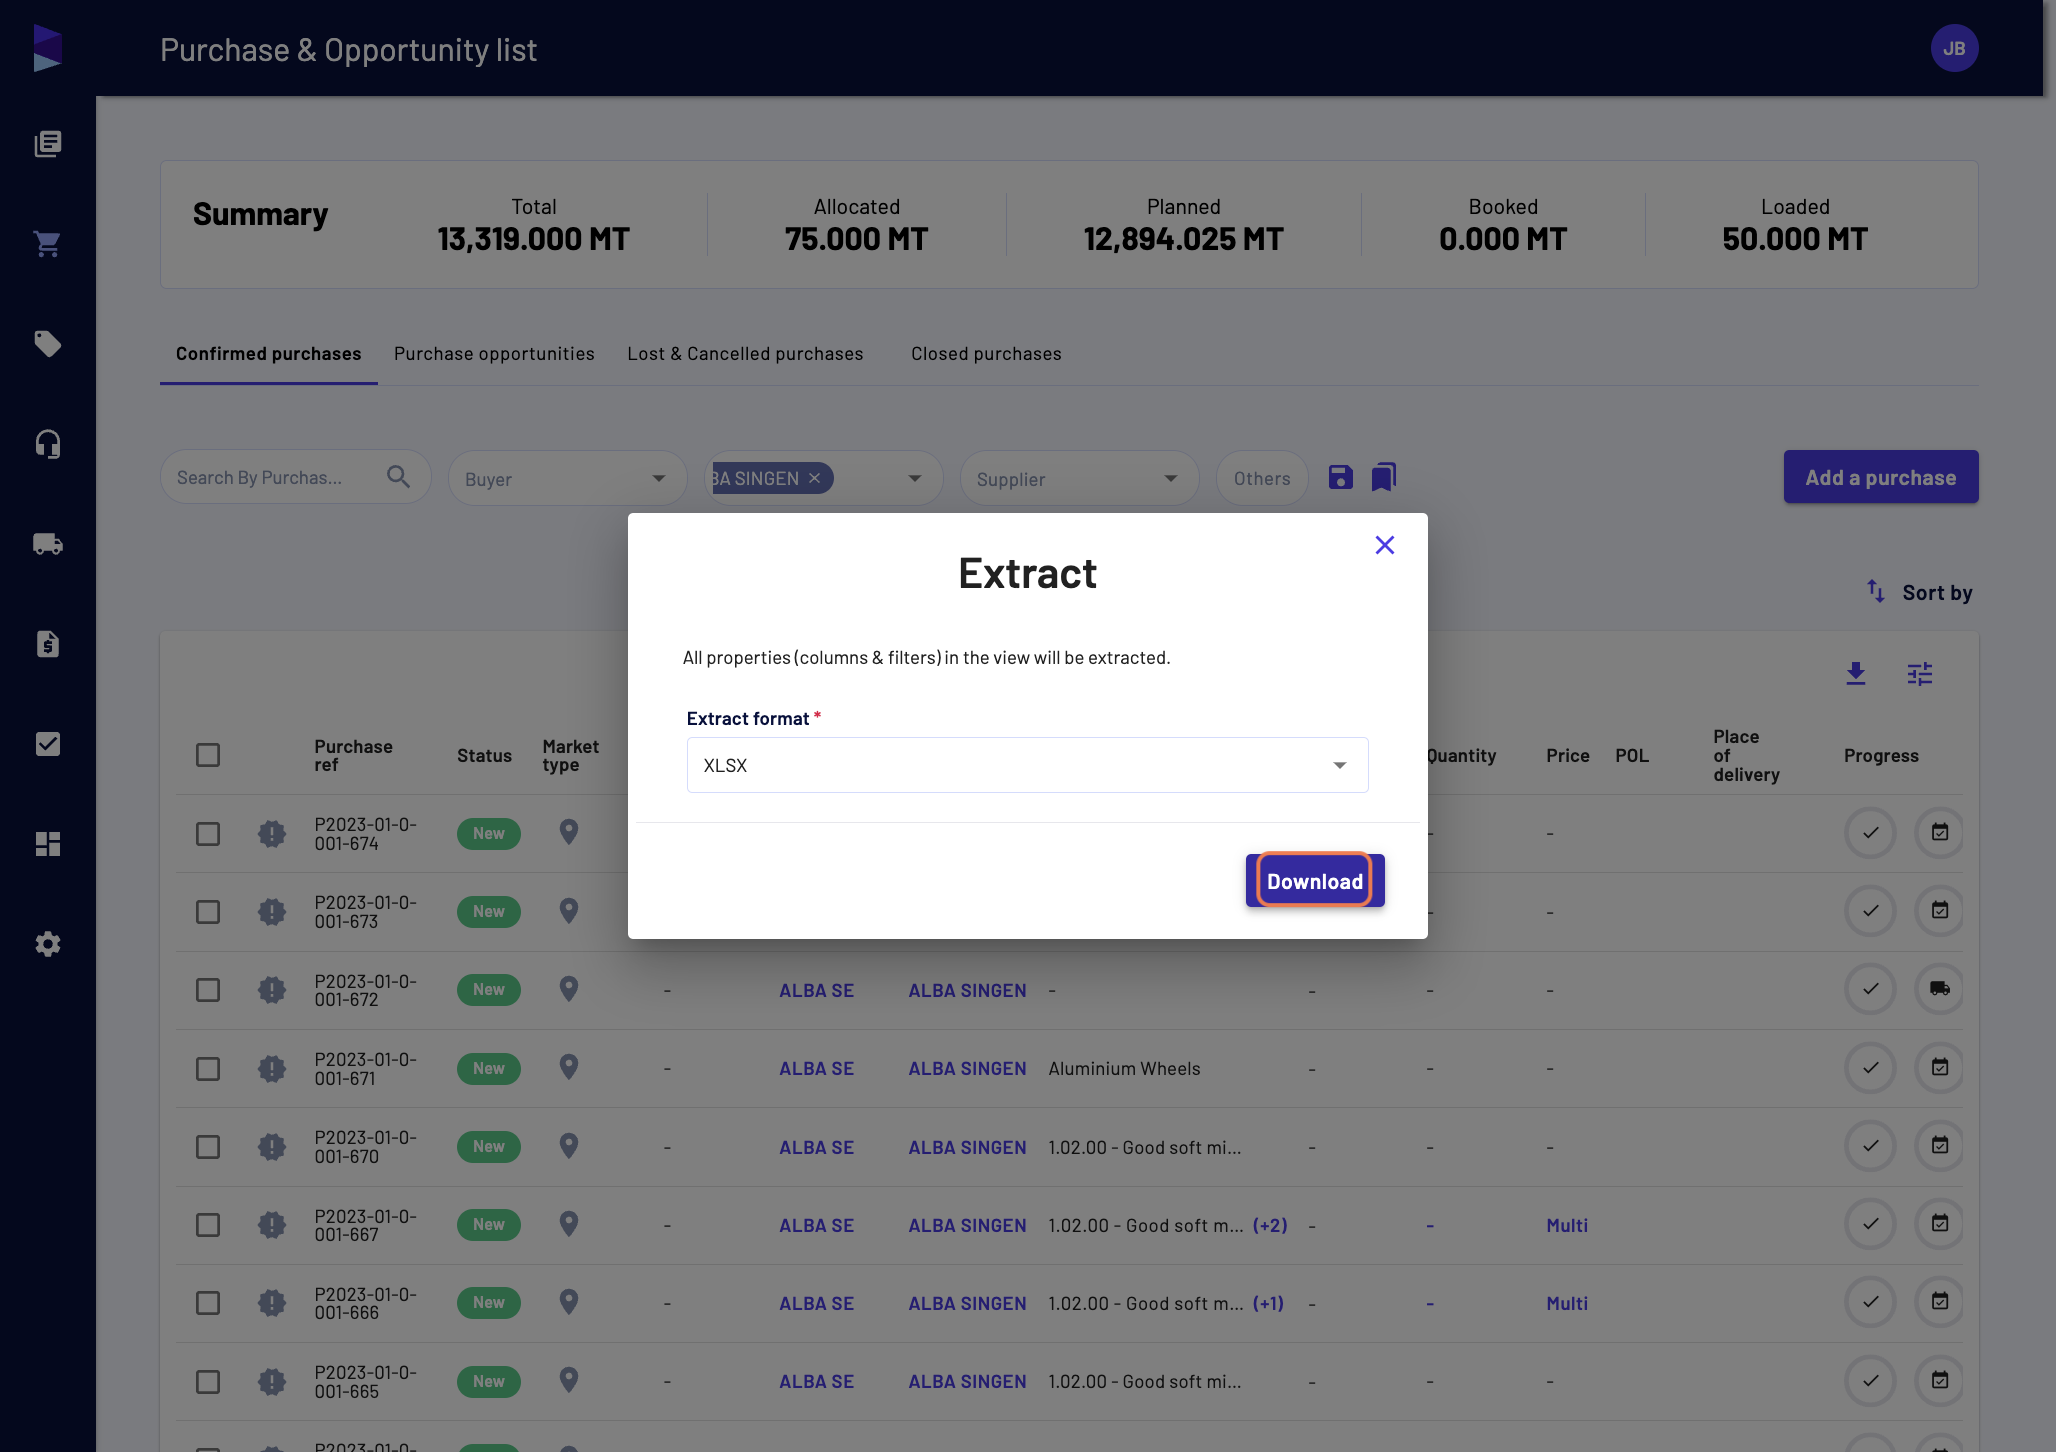Open the JB user avatar menu
2056x1452 pixels.
point(1954,48)
